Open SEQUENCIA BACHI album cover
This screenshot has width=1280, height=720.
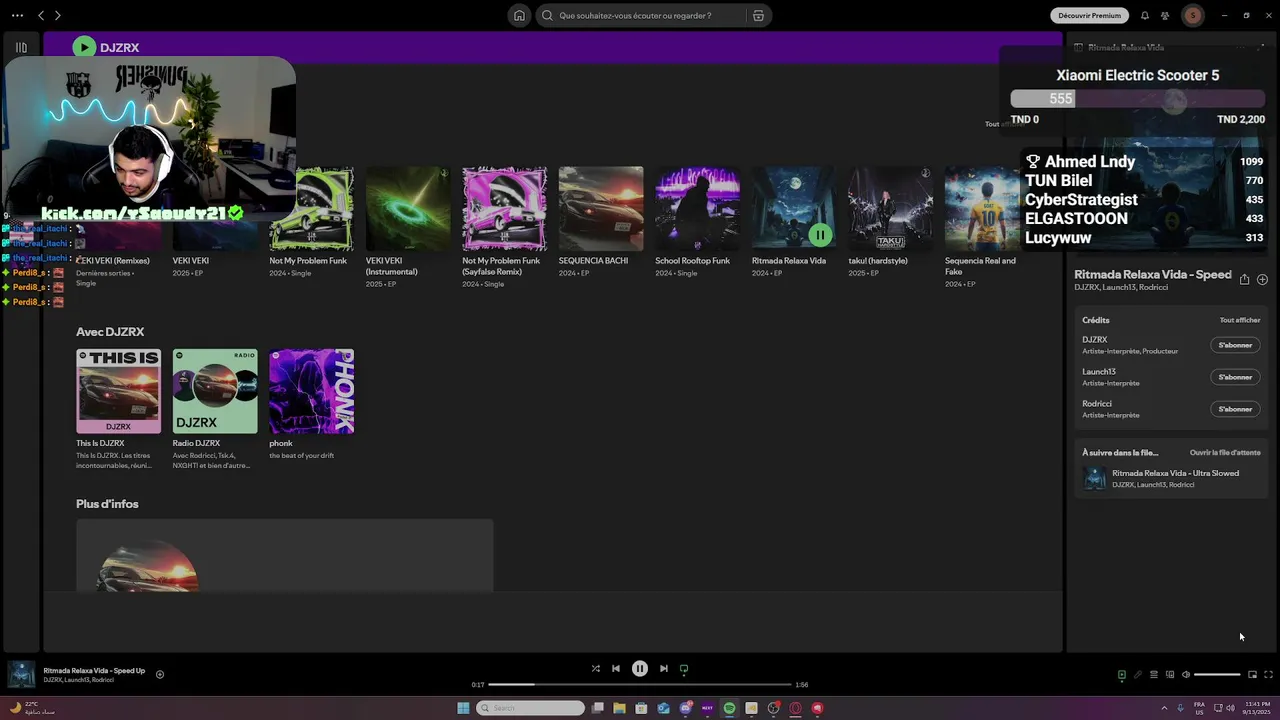tap(601, 209)
